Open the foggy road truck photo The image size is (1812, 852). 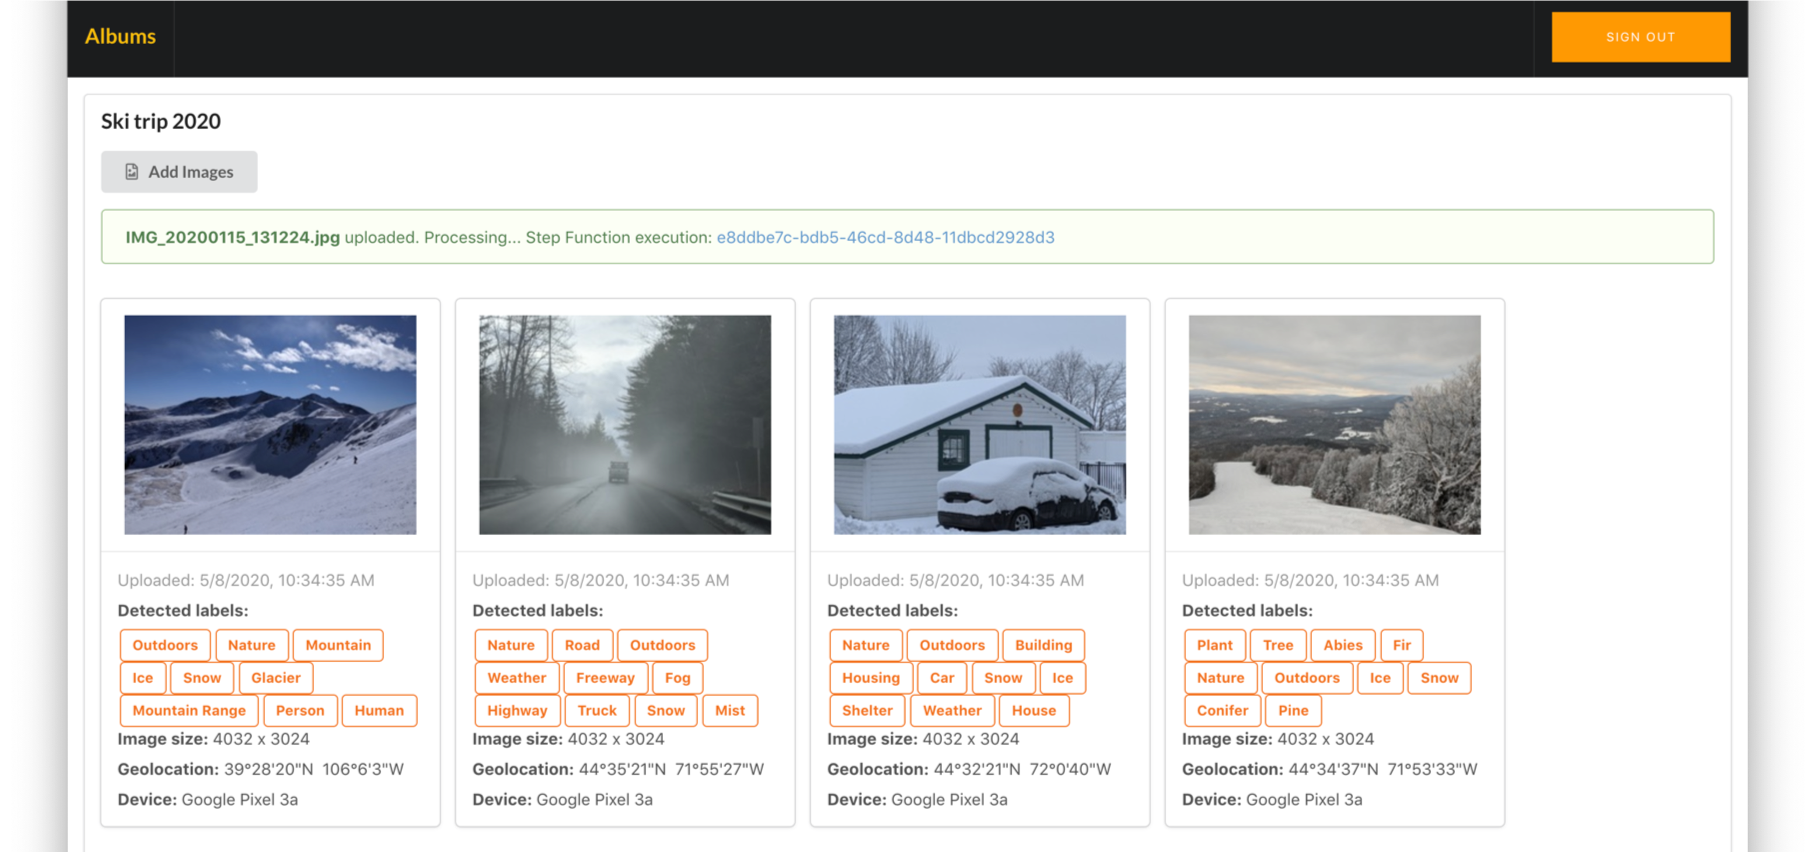click(x=625, y=425)
